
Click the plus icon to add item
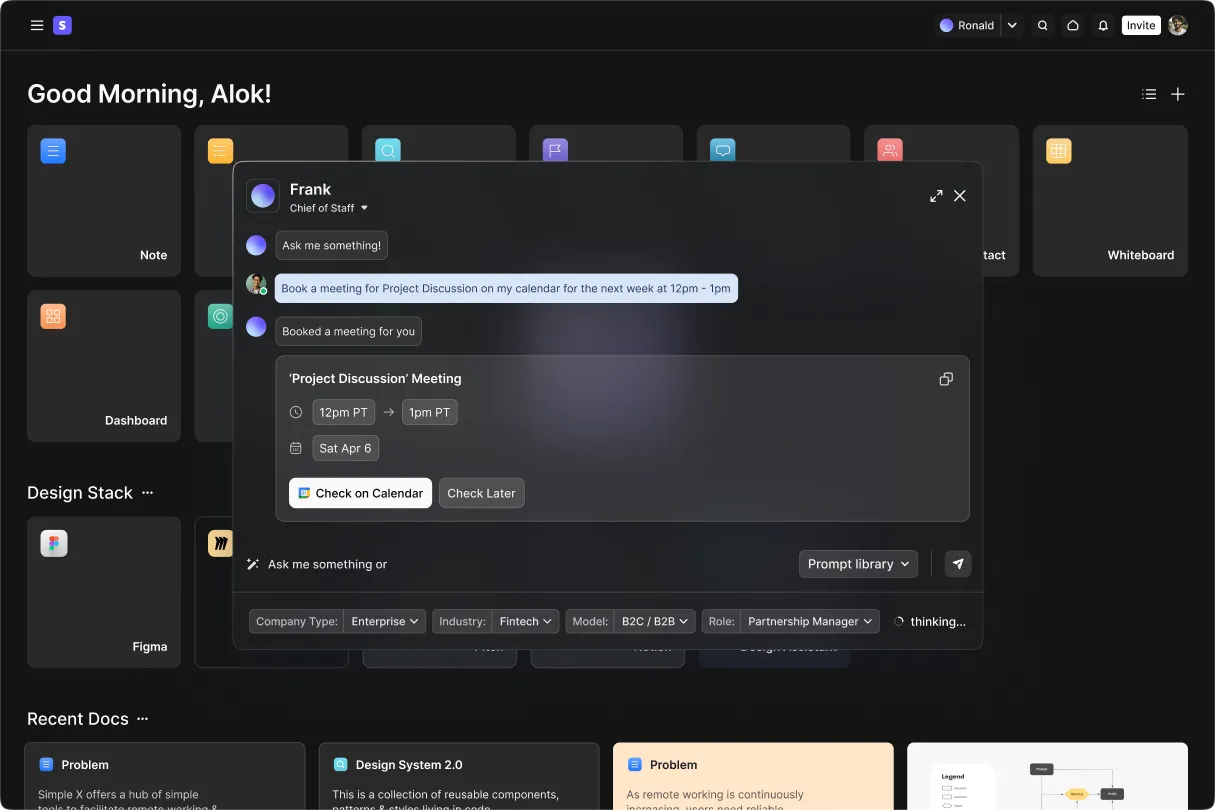click(x=1178, y=94)
